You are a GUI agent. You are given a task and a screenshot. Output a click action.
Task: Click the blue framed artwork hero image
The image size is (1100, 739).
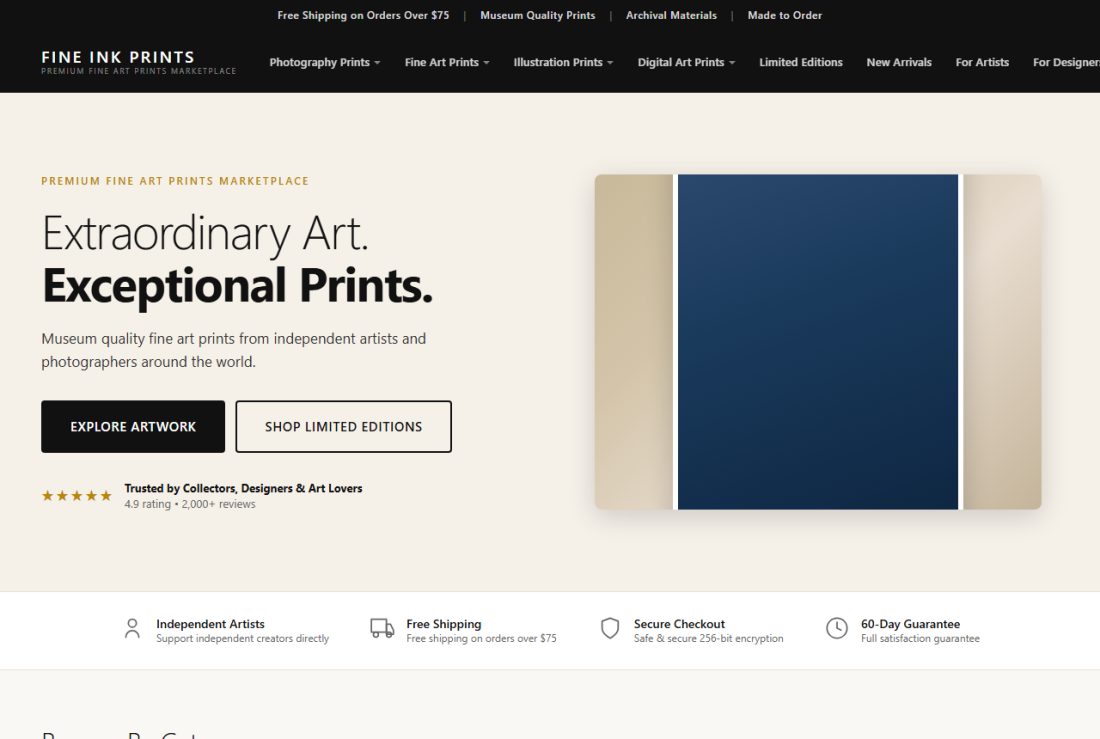click(x=818, y=342)
